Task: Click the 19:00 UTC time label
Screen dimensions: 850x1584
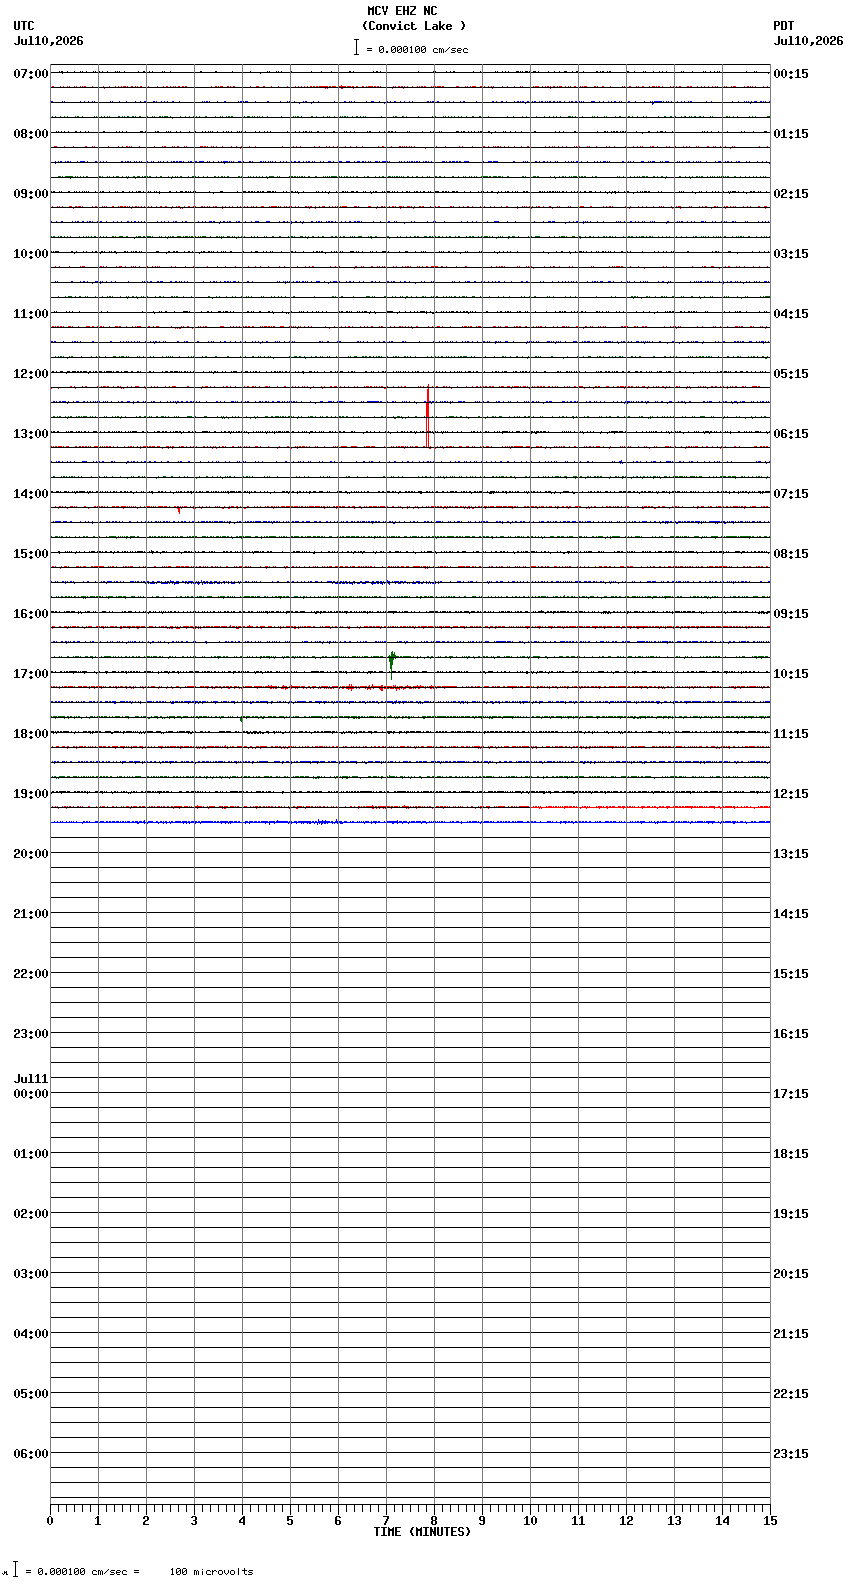Action: coord(31,794)
